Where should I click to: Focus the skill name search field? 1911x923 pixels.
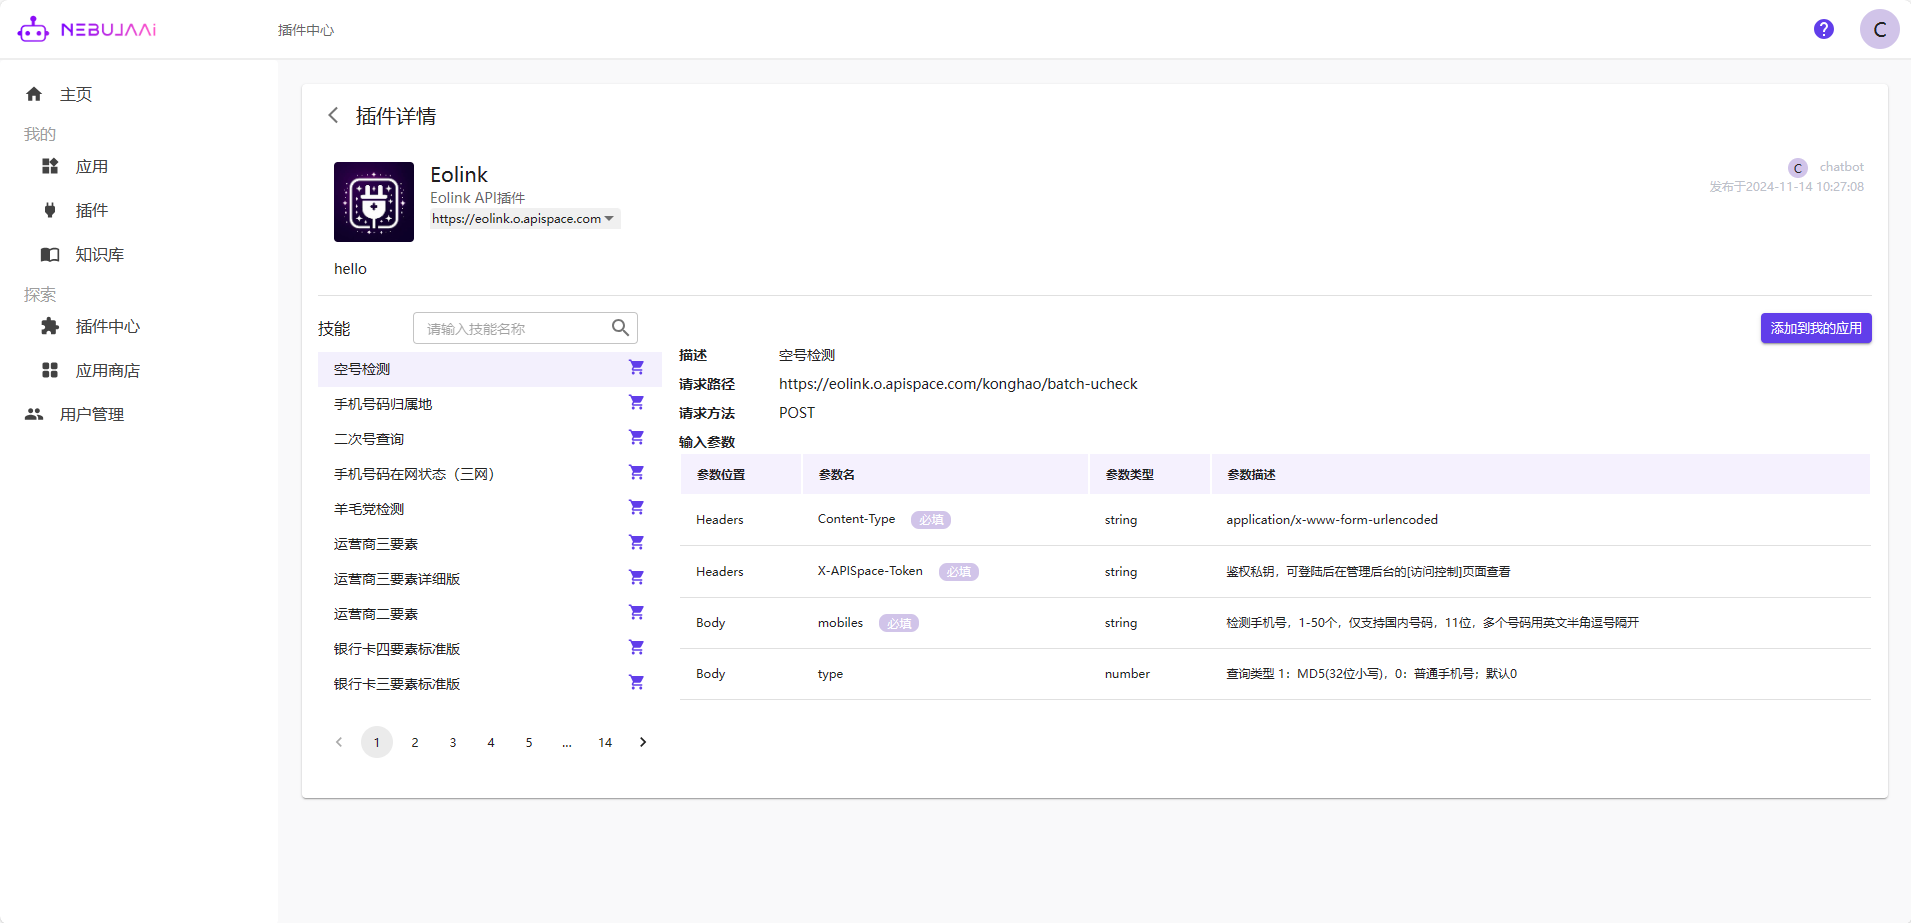click(510, 328)
